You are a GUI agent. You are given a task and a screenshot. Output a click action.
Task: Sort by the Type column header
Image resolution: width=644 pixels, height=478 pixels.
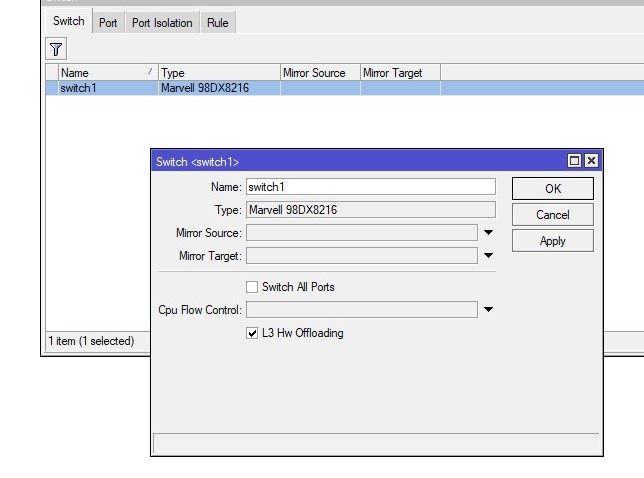tap(219, 73)
